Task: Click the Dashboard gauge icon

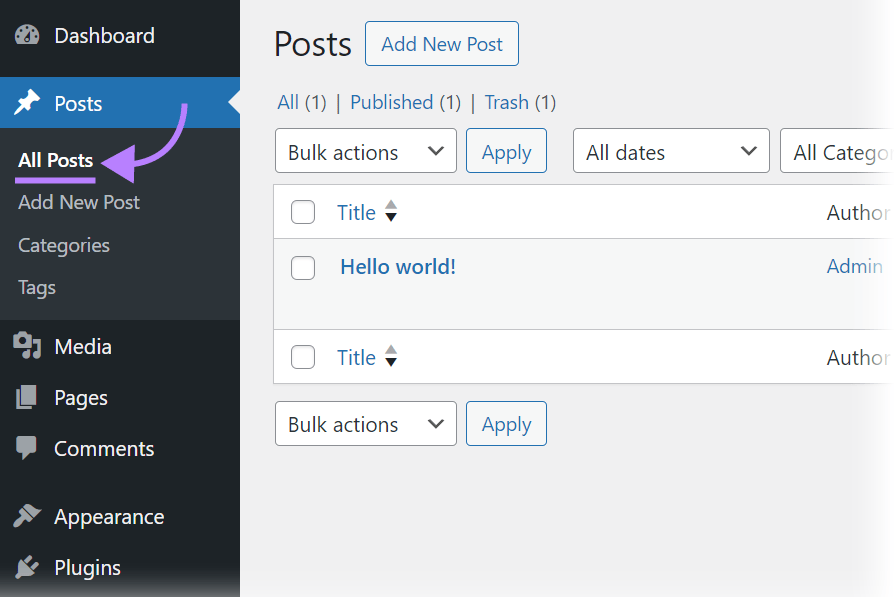Action: 27,35
